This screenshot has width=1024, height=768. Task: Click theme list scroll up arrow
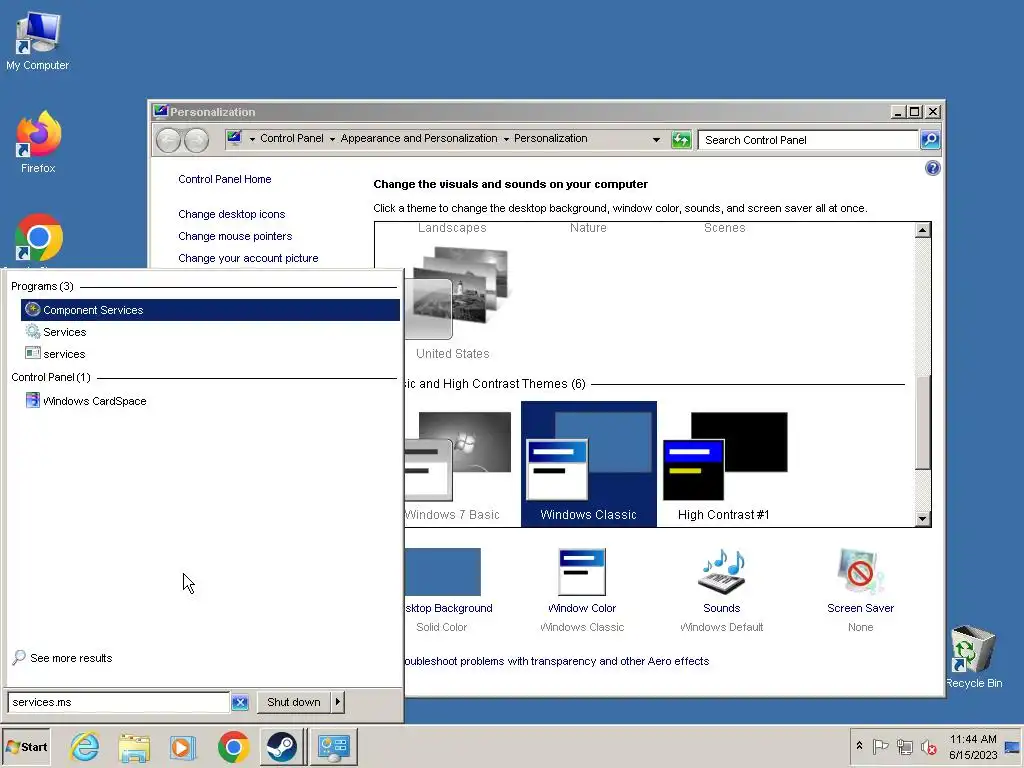pos(922,230)
